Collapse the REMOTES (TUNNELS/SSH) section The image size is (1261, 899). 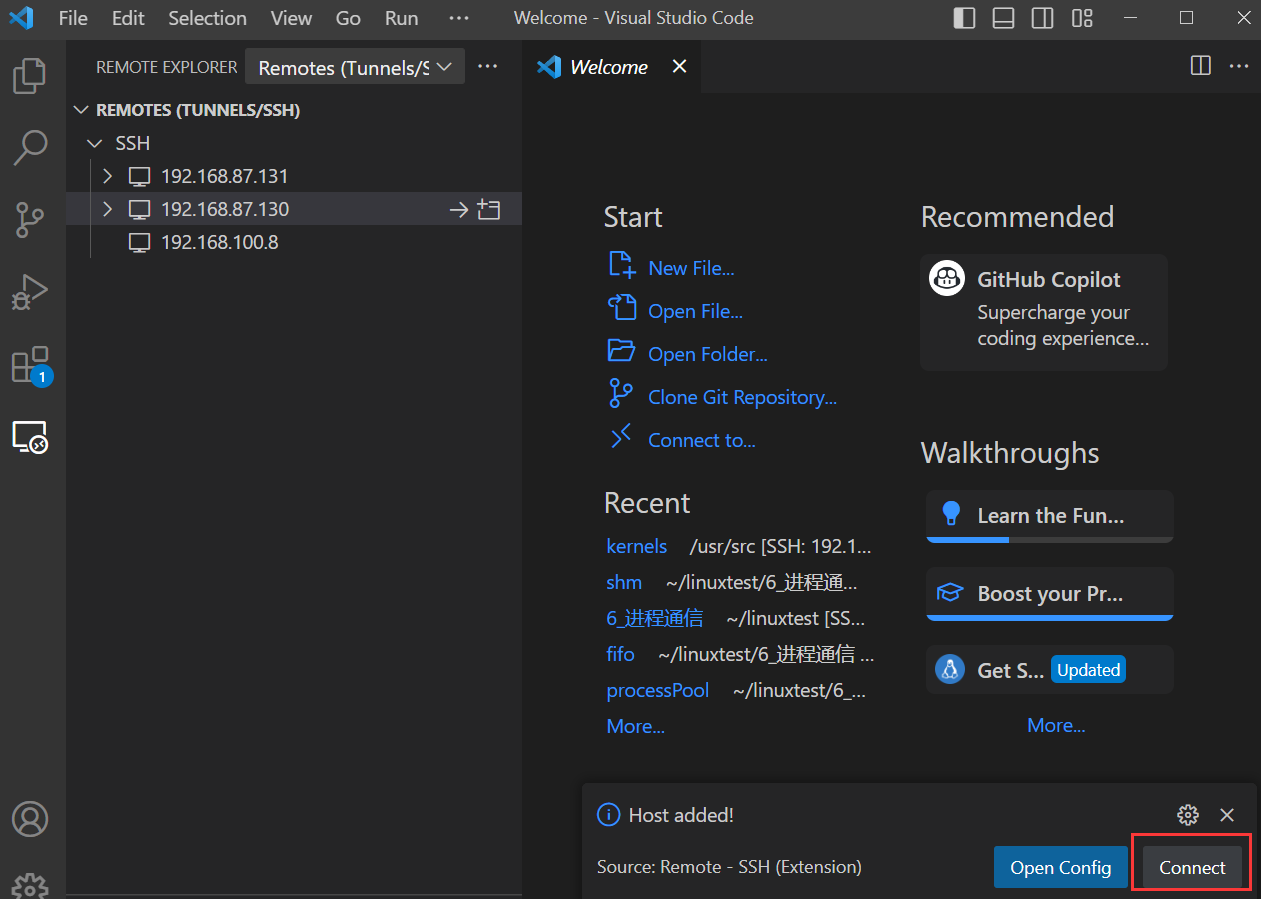coord(82,110)
